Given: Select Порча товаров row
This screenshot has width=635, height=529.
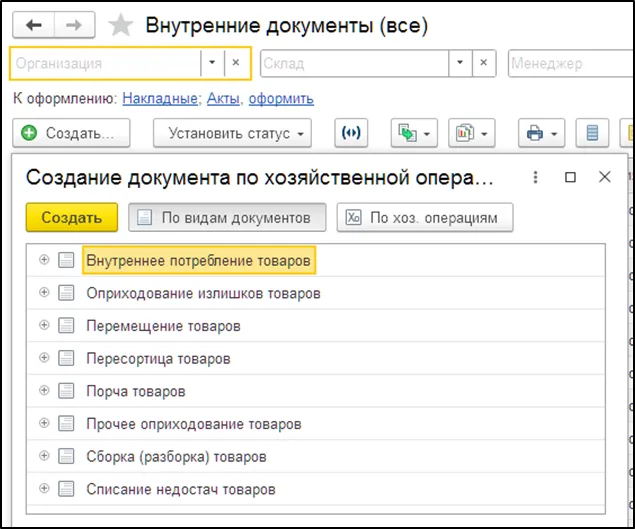Looking at the screenshot, I should point(316,391).
